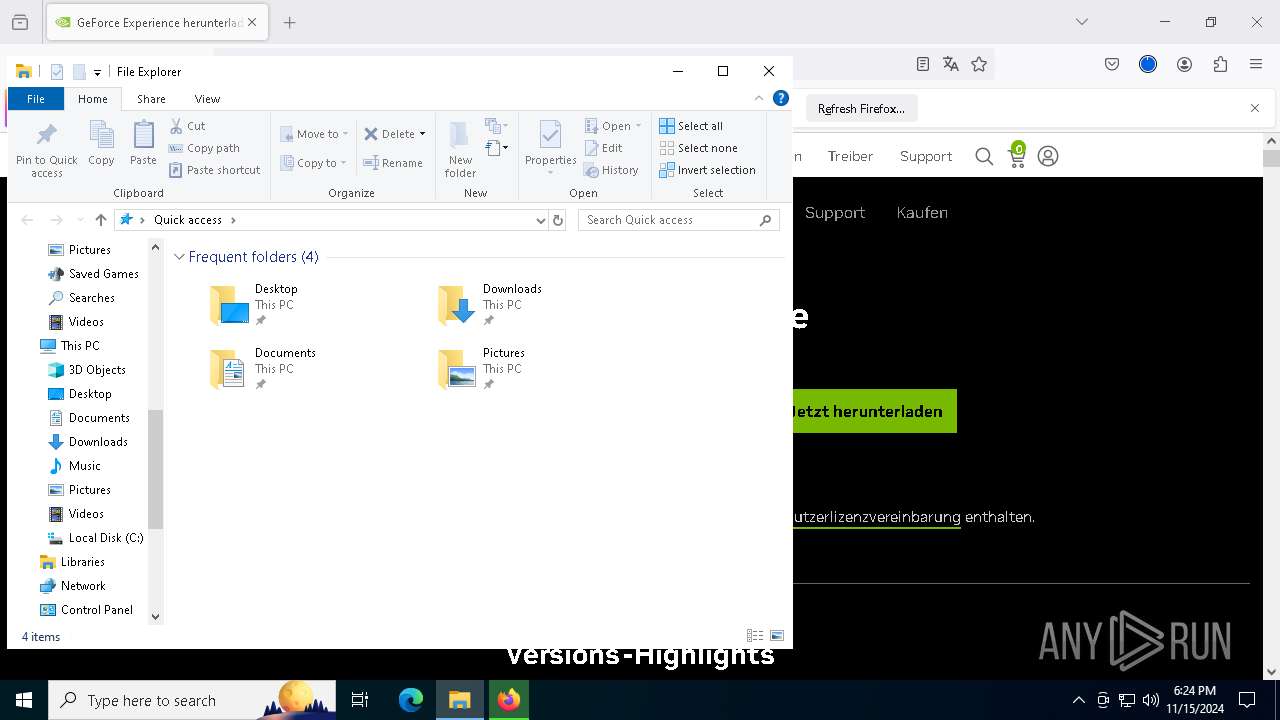The height and width of the screenshot is (720, 1280).
Task: Open Music in navigation pane
Action: click(75, 466)
